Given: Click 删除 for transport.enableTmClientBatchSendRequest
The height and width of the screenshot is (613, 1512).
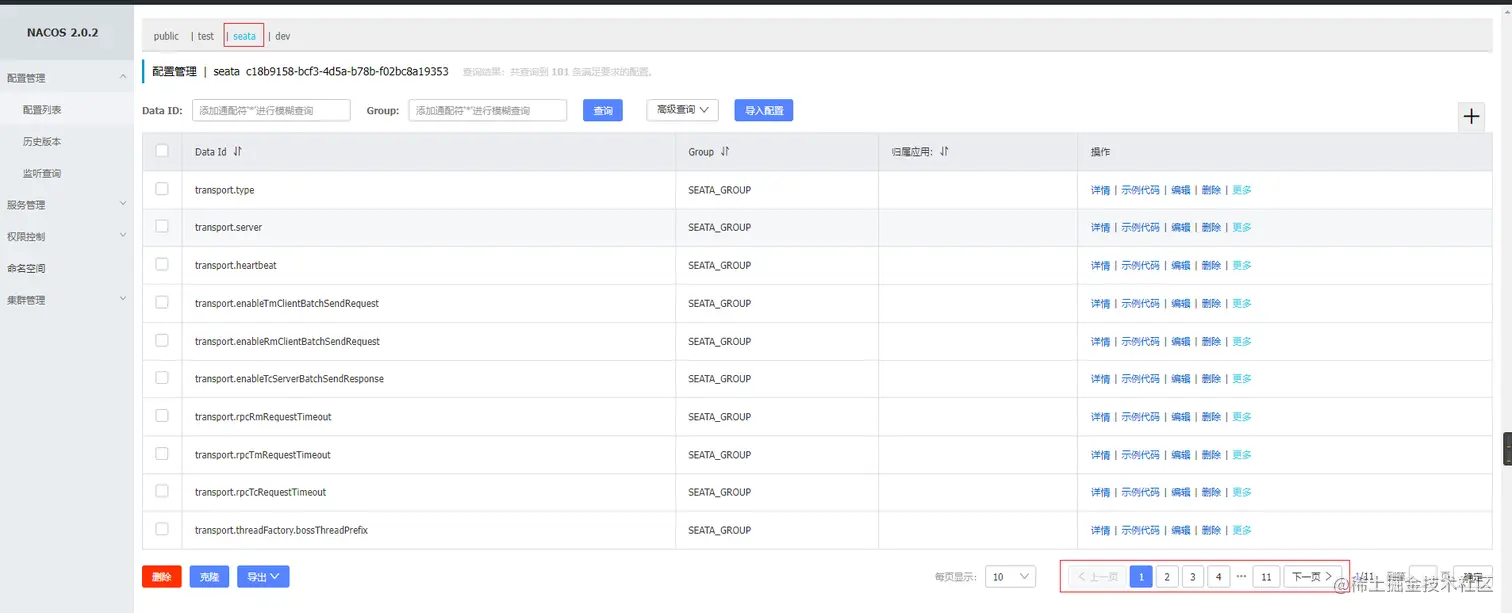Looking at the screenshot, I should pyautogui.click(x=1211, y=304).
